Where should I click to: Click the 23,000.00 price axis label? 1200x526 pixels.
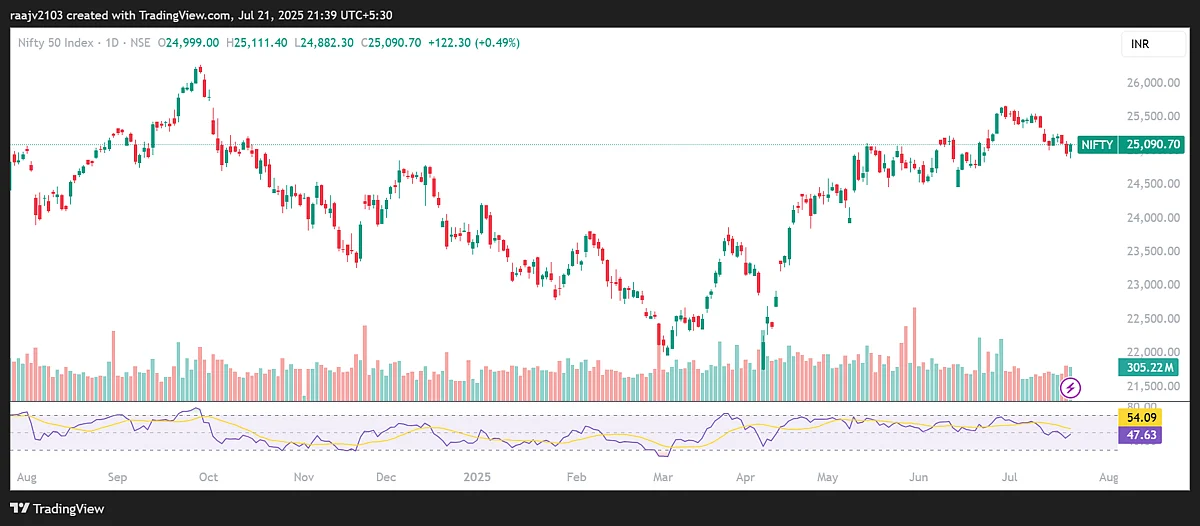coord(1155,285)
